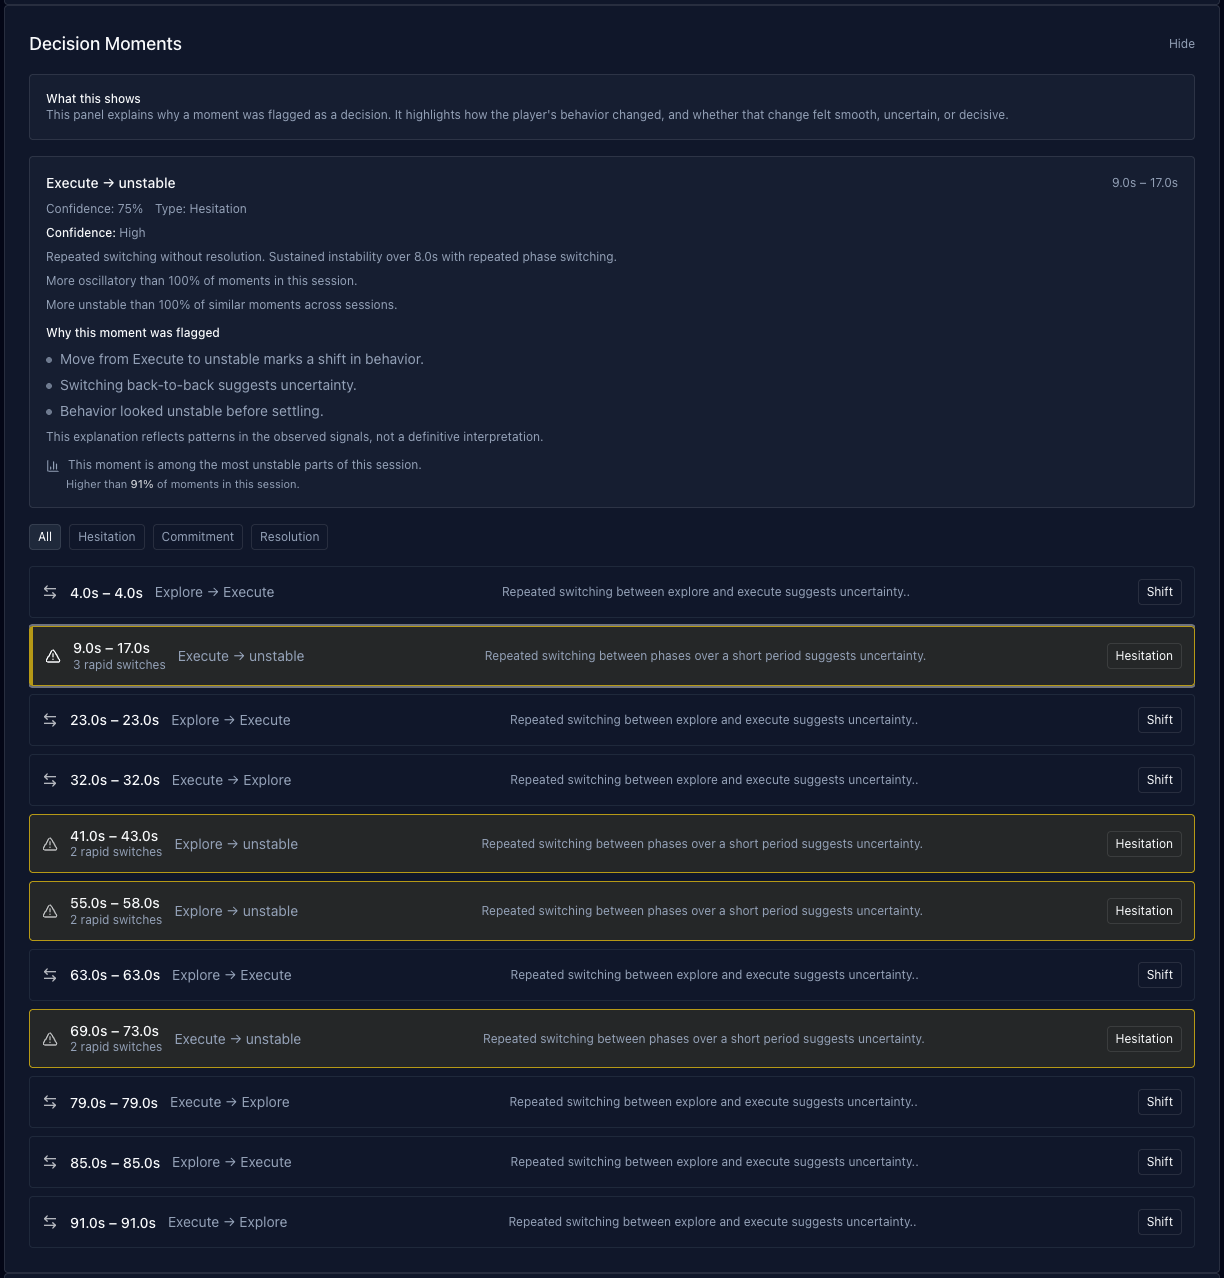1224x1278 pixels.
Task: Click the swap arrows icon at 4.0s row
Action: tap(50, 592)
